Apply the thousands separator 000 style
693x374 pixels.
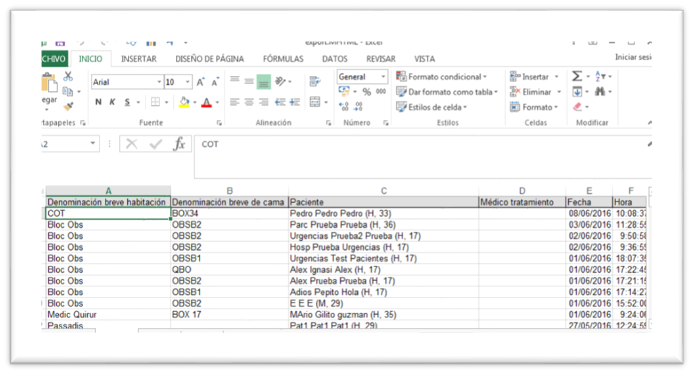[381, 92]
